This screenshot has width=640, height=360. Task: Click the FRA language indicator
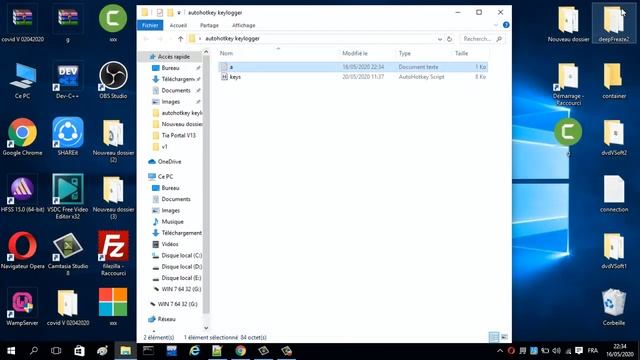point(593,351)
